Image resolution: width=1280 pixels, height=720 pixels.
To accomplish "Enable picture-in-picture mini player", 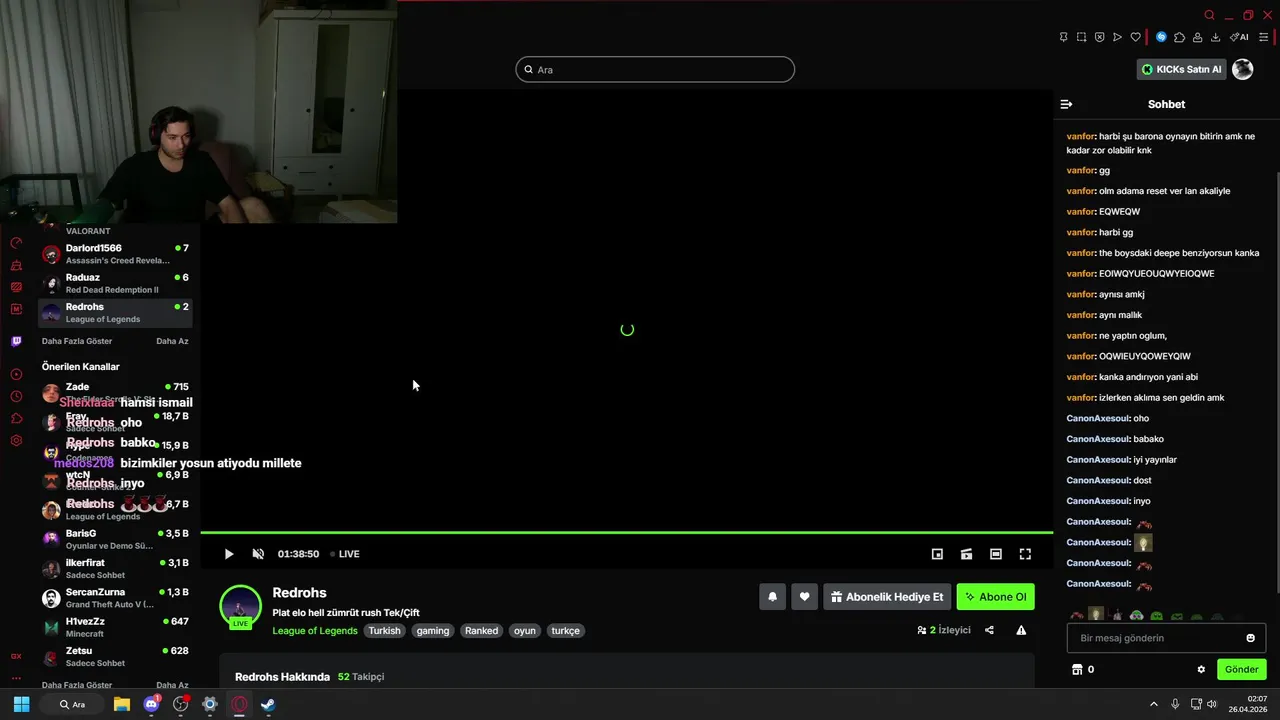I will (937, 554).
